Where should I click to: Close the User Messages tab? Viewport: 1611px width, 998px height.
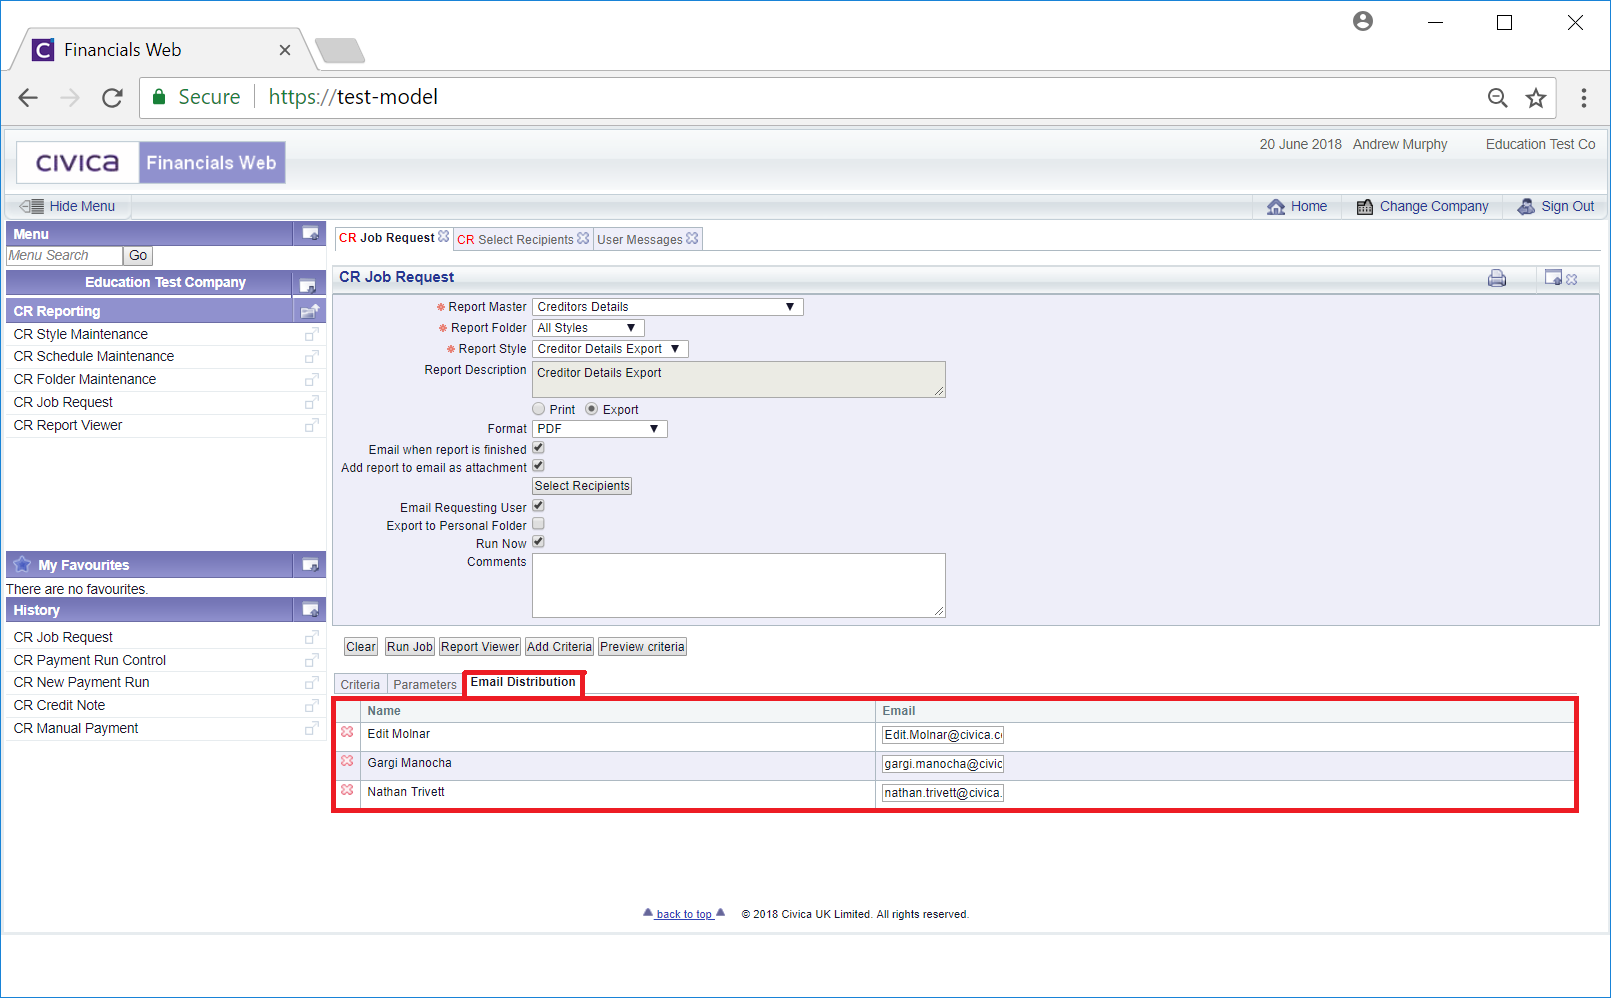692,238
